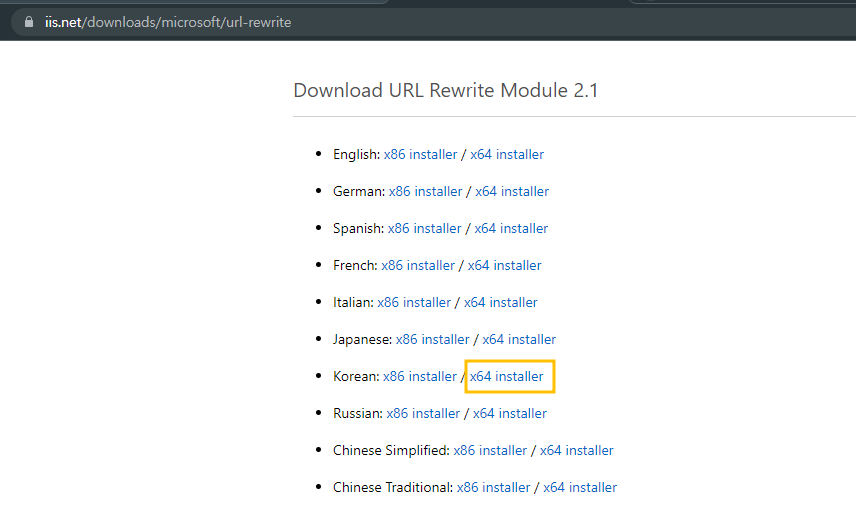Click the 'Chinese Traditional:' label text
Image resolution: width=856 pixels, height=515 pixels.
tap(393, 488)
